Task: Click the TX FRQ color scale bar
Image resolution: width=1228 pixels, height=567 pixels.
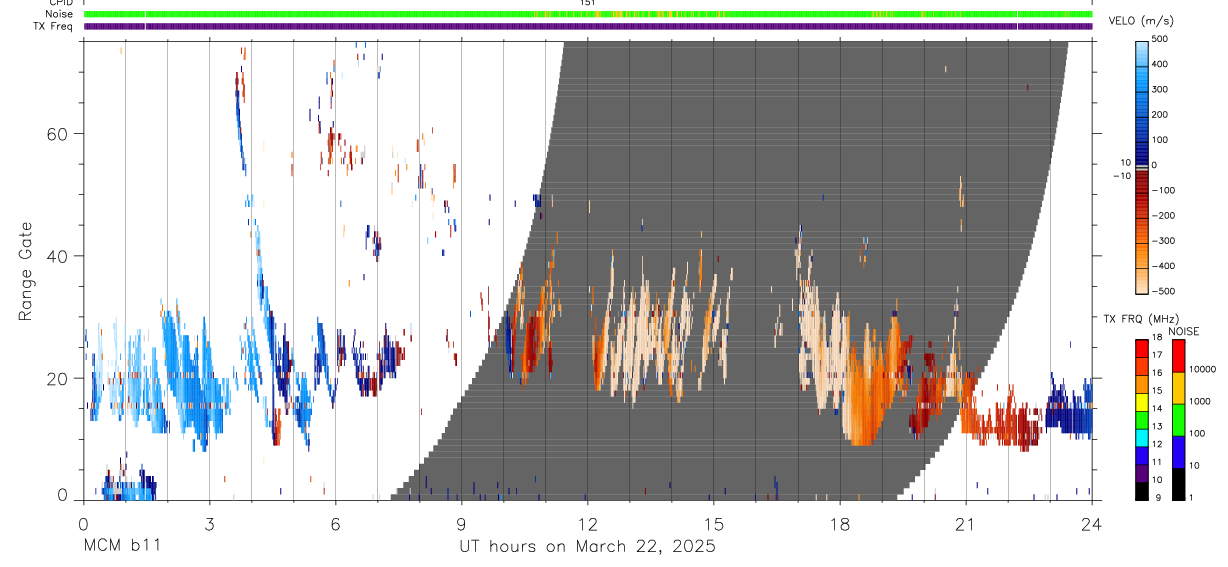Action: pyautogui.click(x=1141, y=419)
